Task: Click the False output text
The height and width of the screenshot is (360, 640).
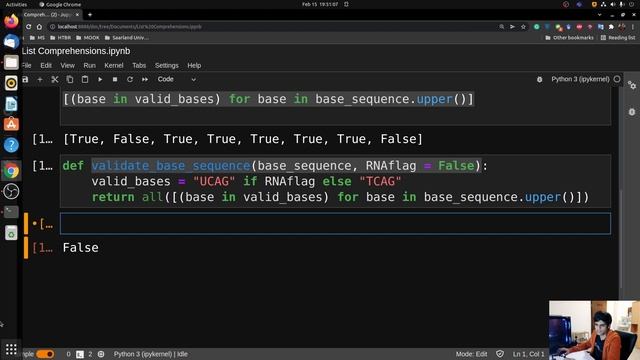Action: coord(80,248)
